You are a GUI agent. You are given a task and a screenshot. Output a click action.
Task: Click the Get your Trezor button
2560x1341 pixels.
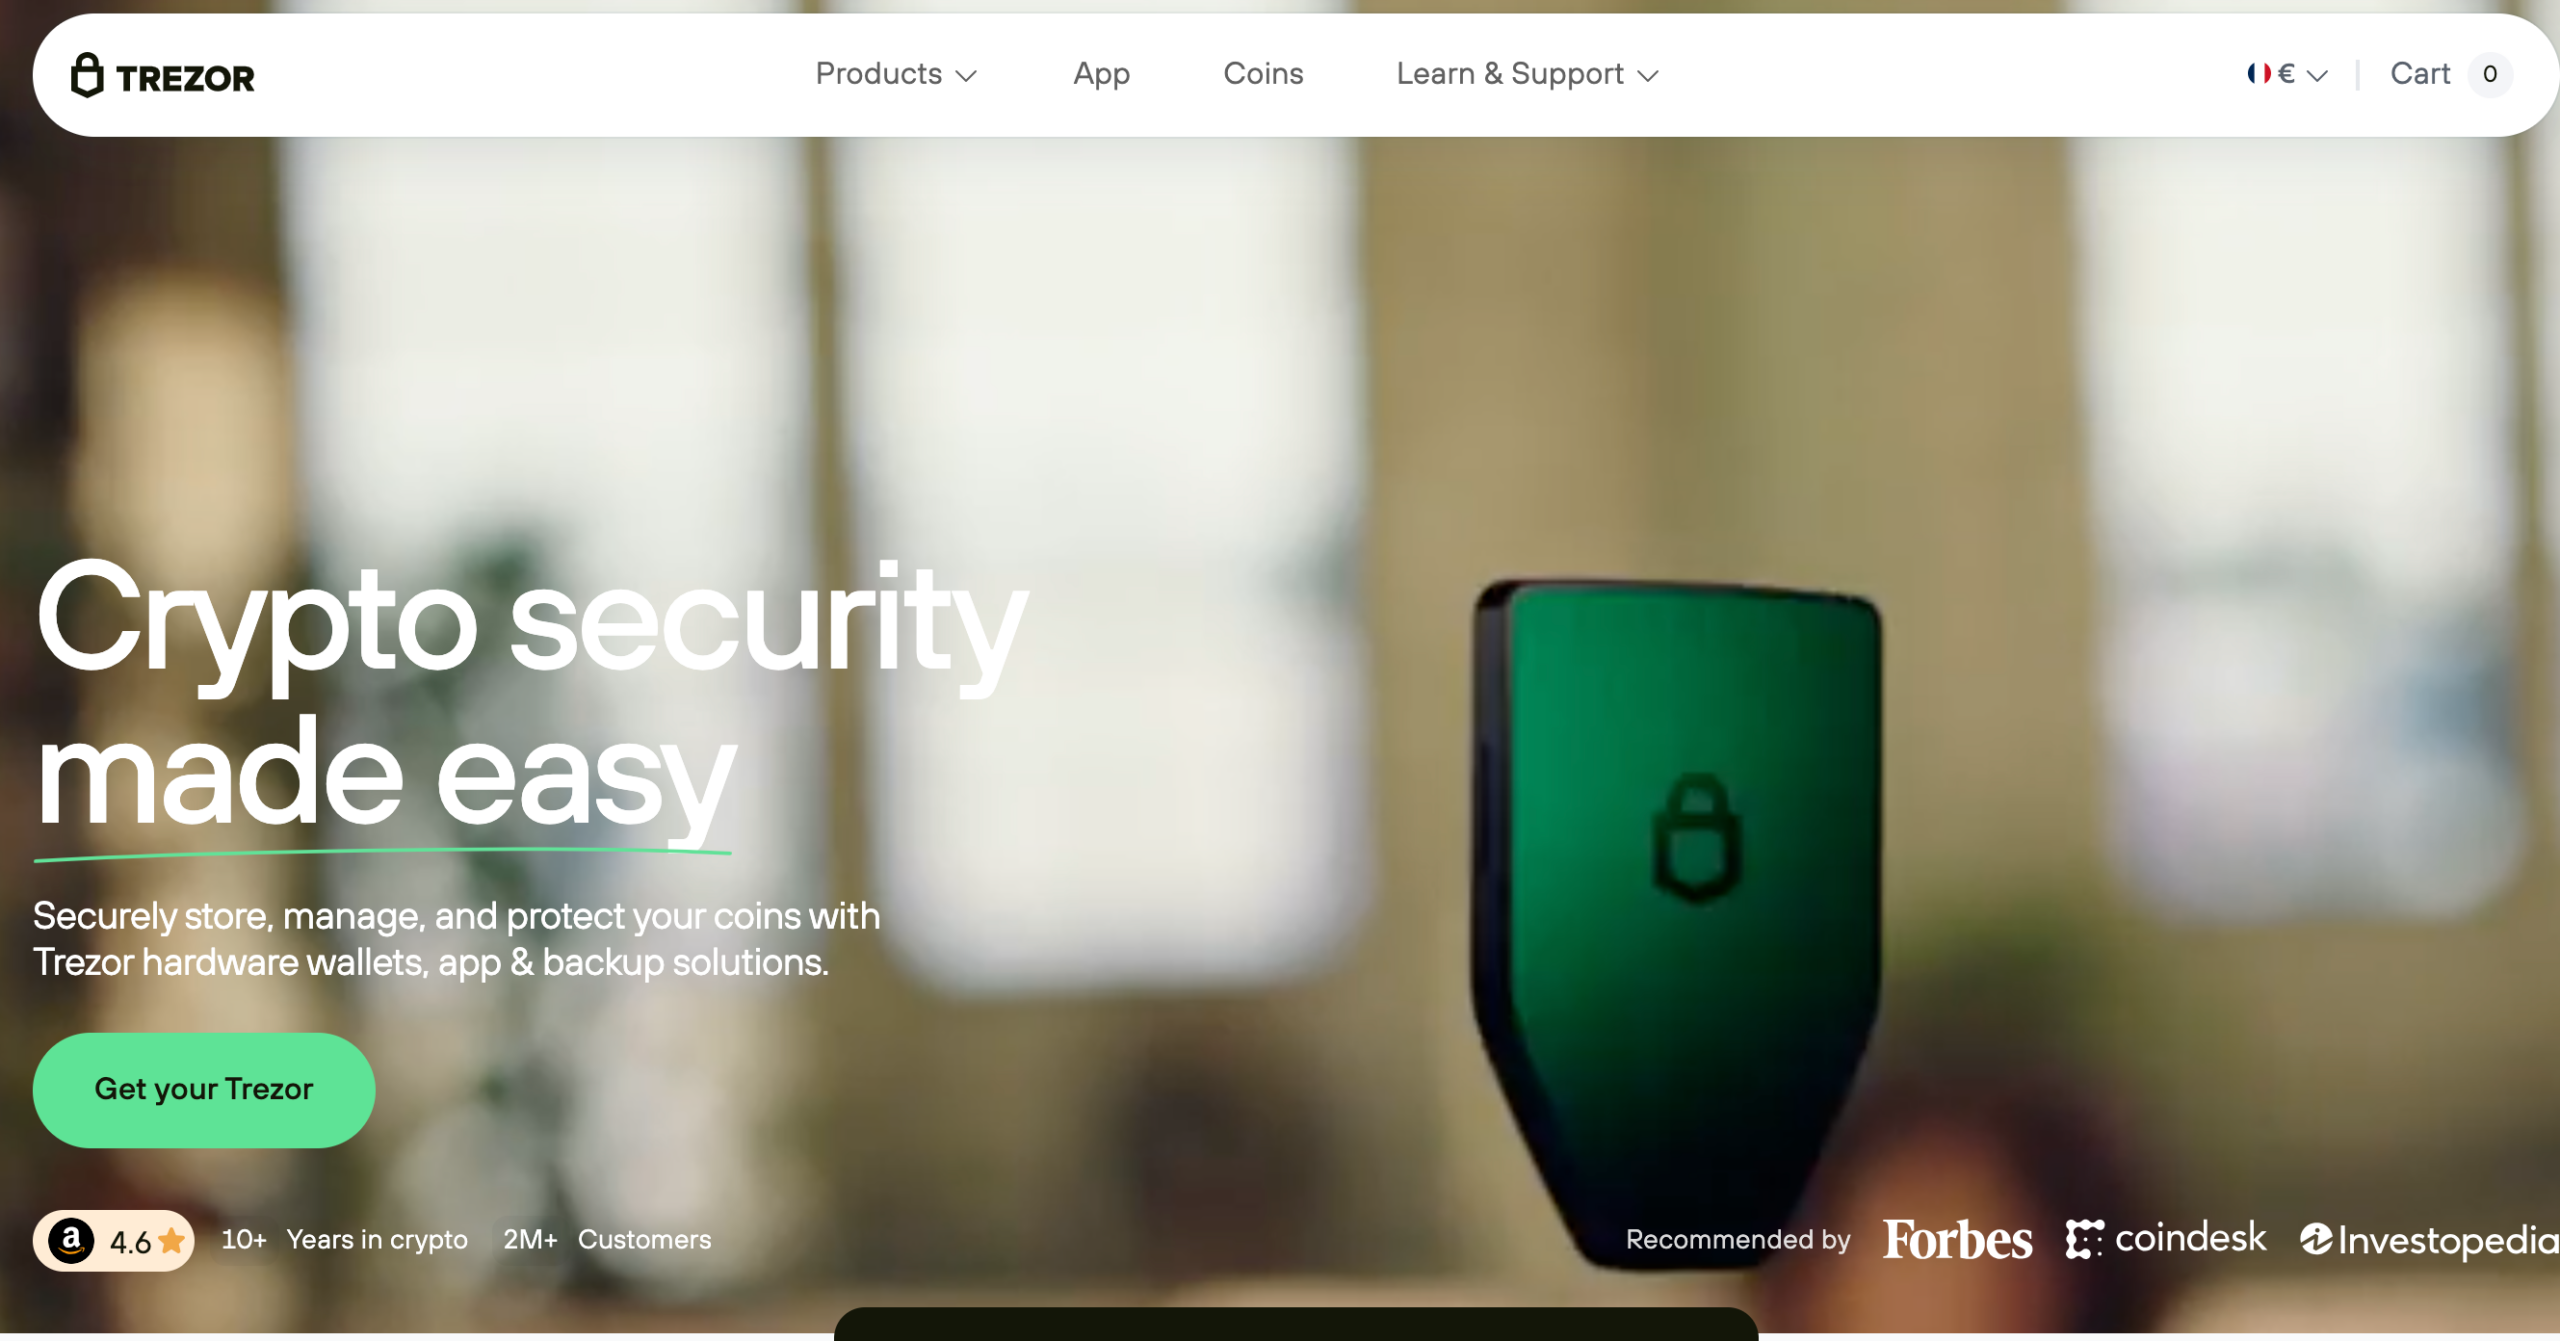[204, 1089]
